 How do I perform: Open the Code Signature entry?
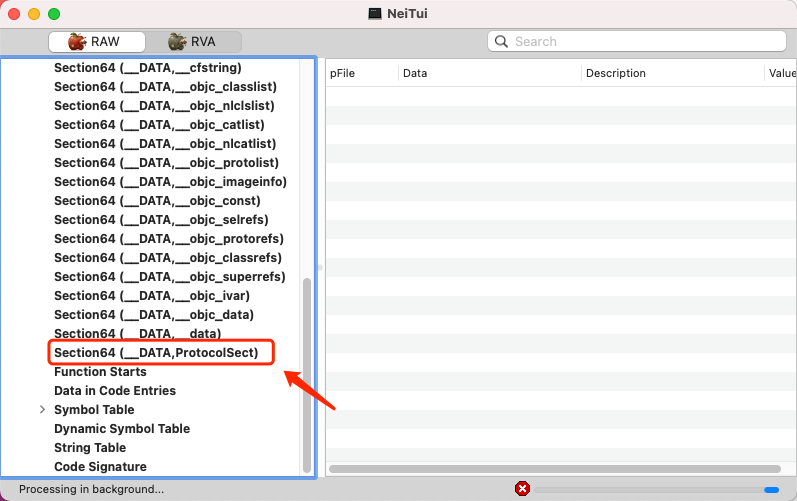pyautogui.click(x=100, y=466)
